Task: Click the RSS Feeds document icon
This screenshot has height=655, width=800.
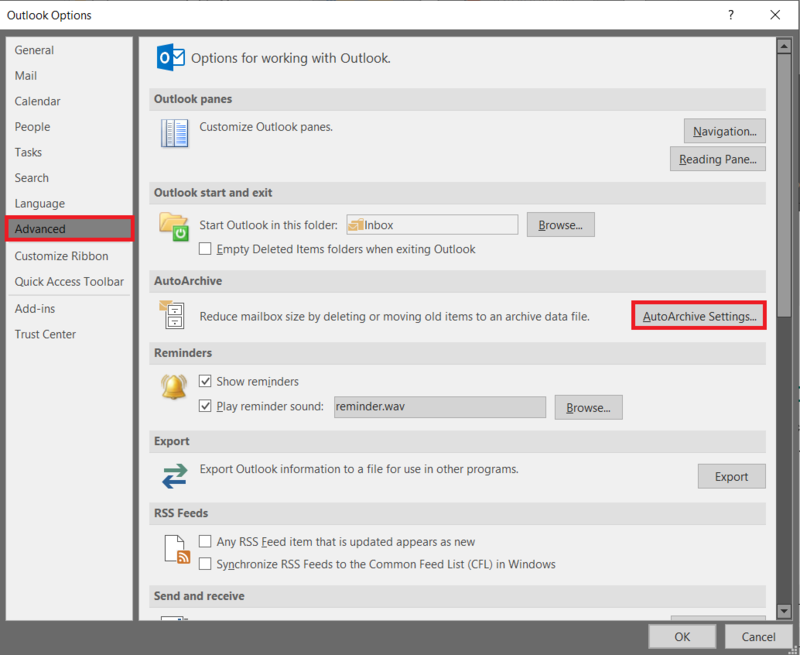Action: click(176, 549)
